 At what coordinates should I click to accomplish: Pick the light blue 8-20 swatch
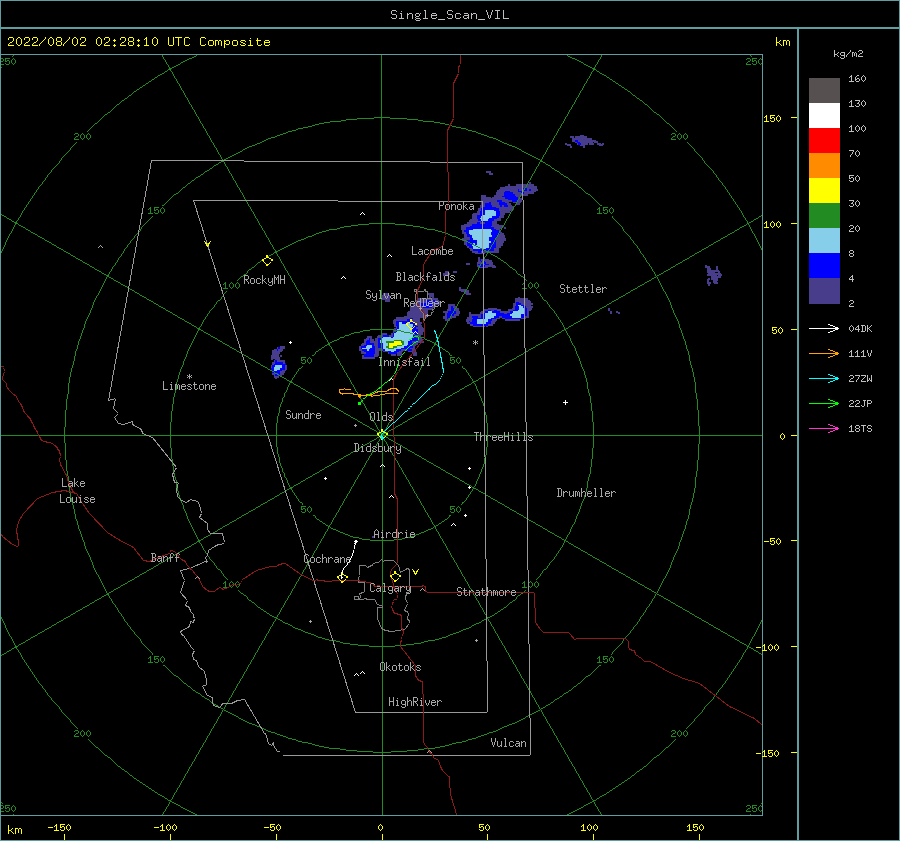(824, 240)
